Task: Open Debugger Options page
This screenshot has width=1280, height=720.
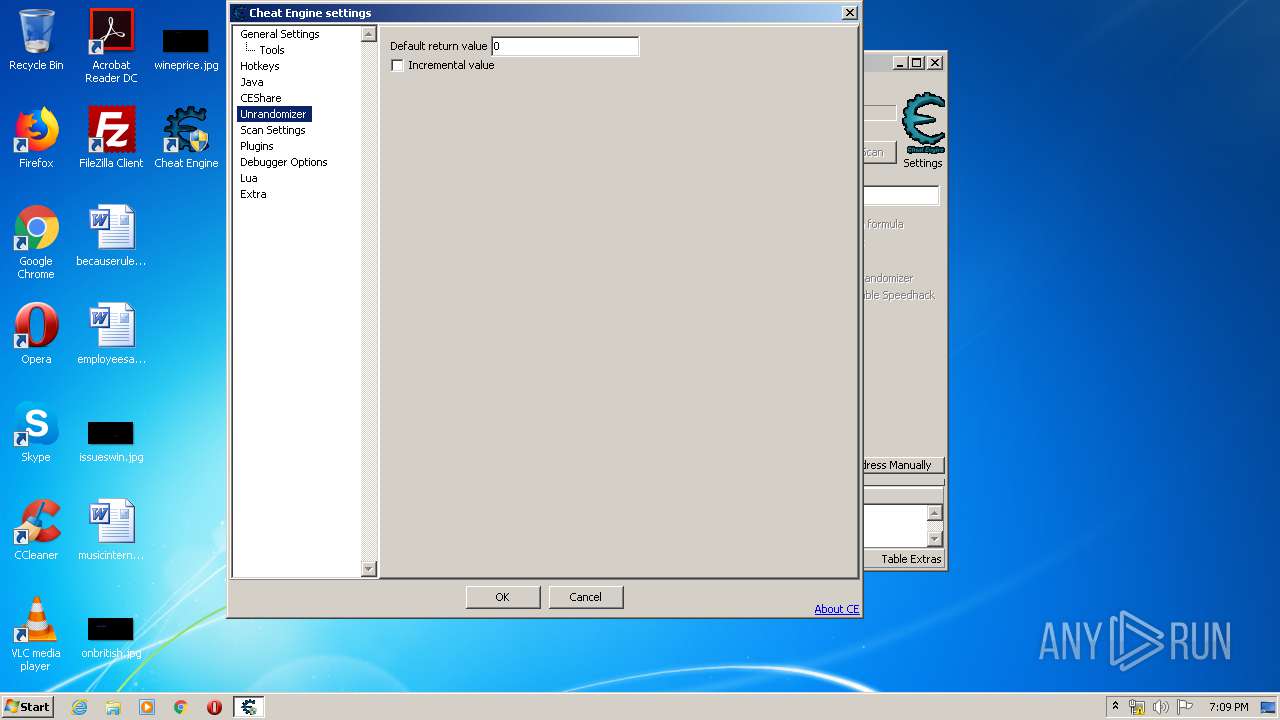Action: click(x=284, y=162)
